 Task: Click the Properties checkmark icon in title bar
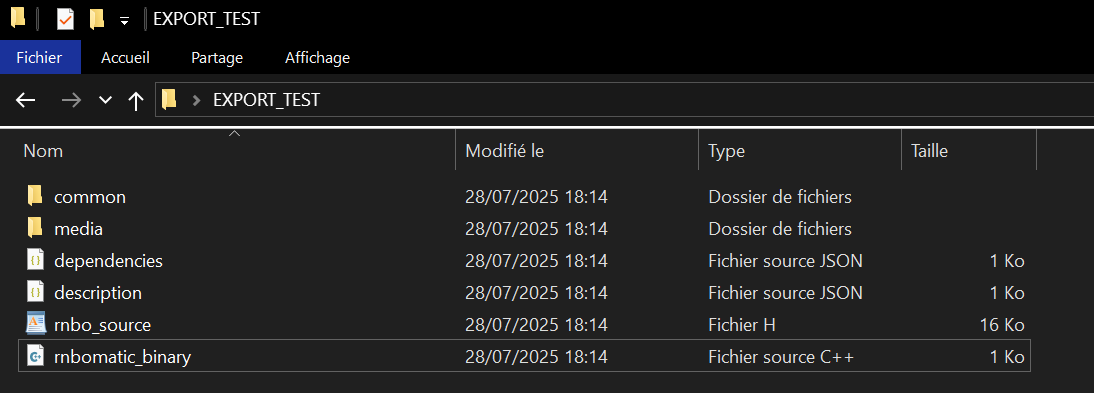pos(65,19)
